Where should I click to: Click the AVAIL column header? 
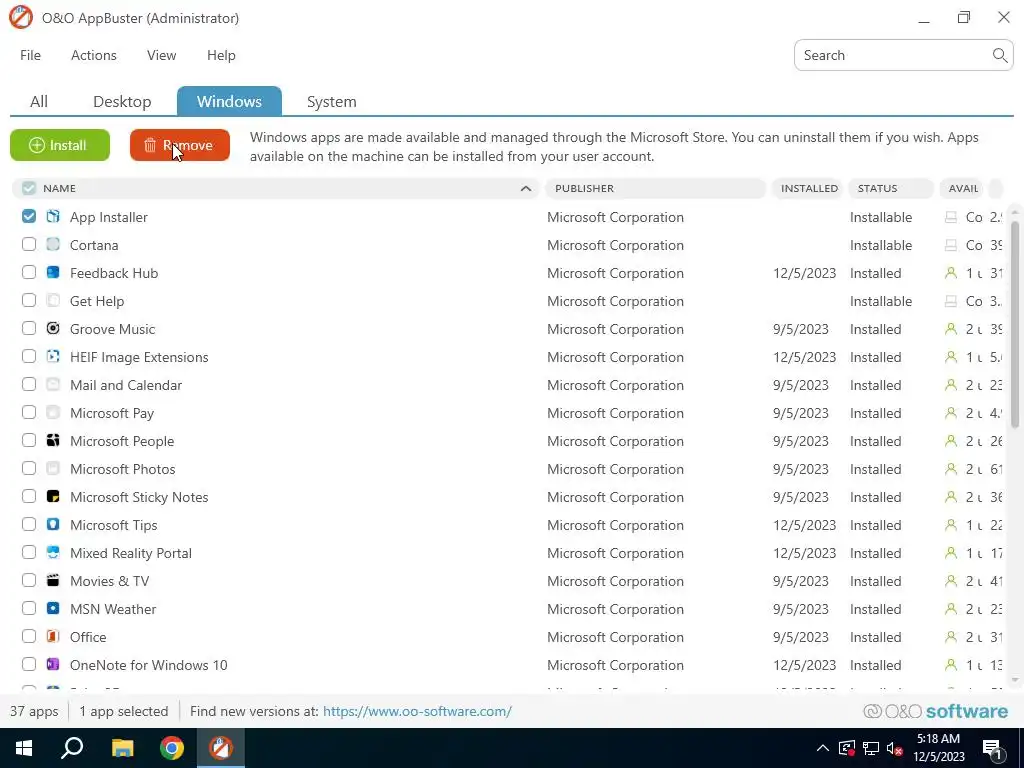coord(963,188)
